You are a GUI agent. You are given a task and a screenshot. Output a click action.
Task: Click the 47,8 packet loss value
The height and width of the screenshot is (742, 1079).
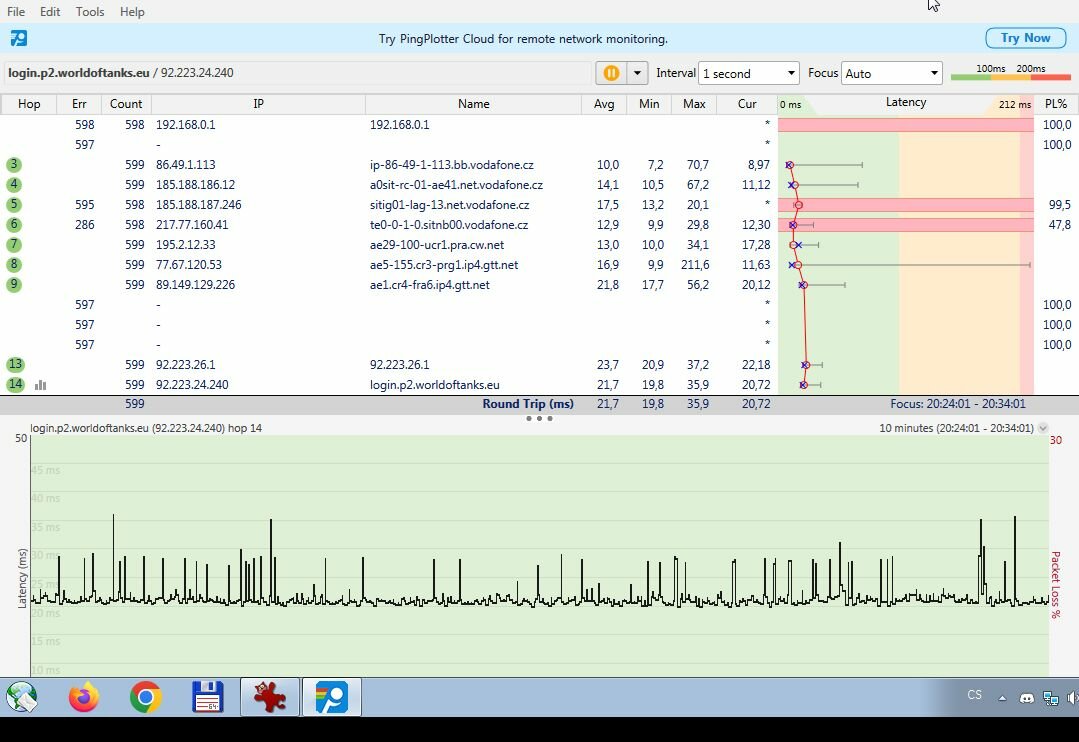pyautogui.click(x=1060, y=224)
